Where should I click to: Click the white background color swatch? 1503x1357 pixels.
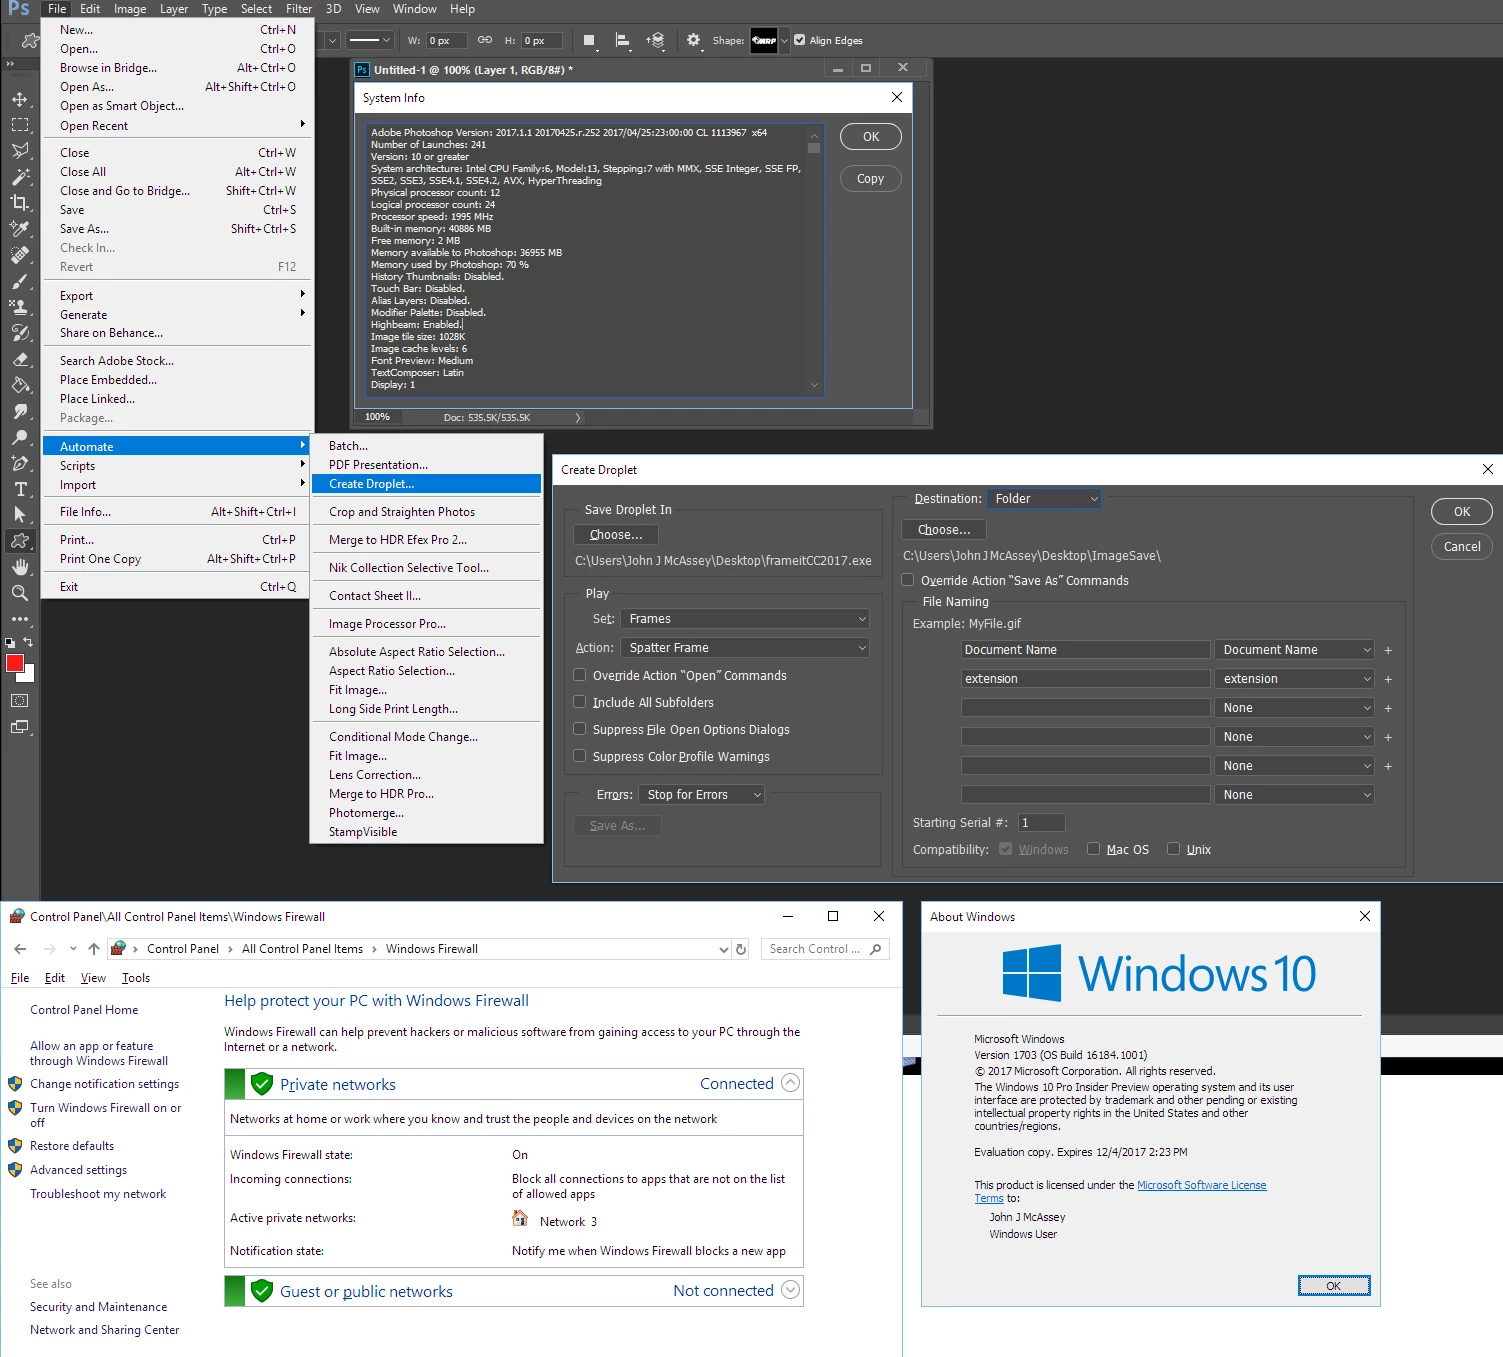pos(29,675)
